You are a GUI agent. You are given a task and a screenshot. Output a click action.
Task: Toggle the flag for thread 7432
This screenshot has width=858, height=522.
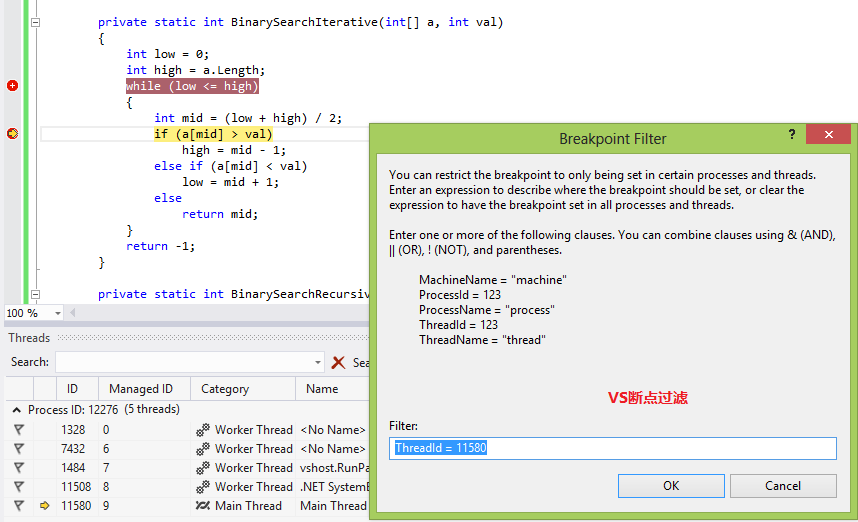pos(19,449)
